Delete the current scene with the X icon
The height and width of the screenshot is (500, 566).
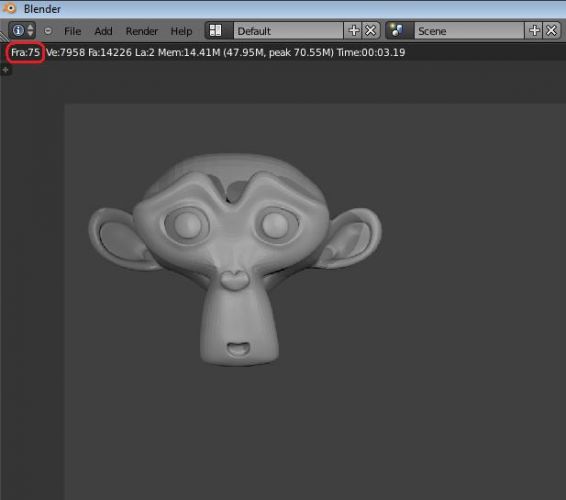552,31
